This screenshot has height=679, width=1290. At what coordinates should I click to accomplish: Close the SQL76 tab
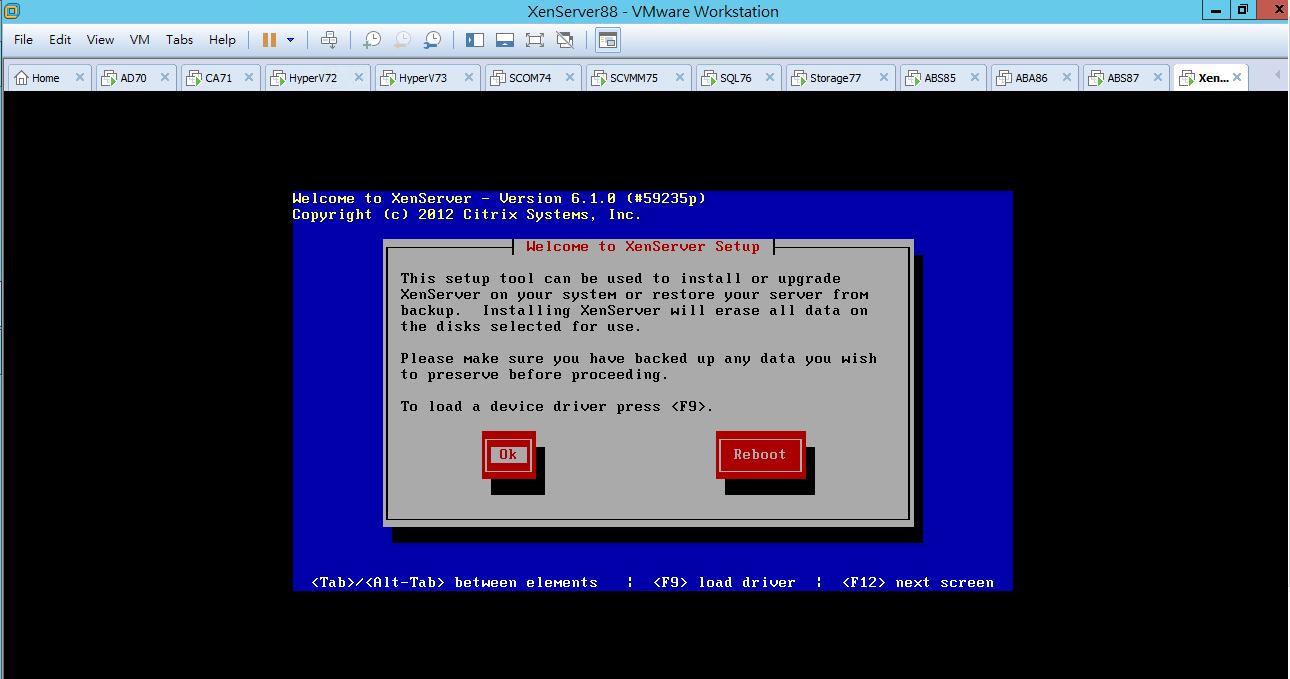coord(771,78)
